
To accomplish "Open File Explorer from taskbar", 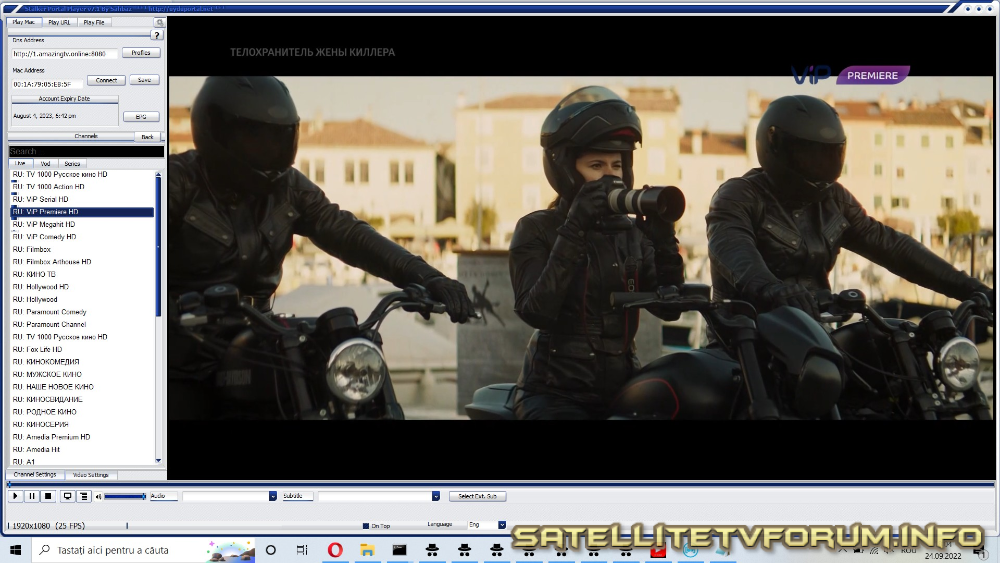I will [367, 550].
